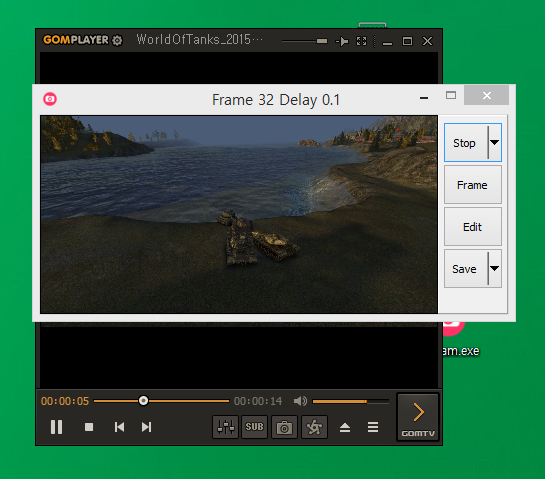Skip to previous track in GOM Player
The image size is (545, 479).
coord(119,427)
